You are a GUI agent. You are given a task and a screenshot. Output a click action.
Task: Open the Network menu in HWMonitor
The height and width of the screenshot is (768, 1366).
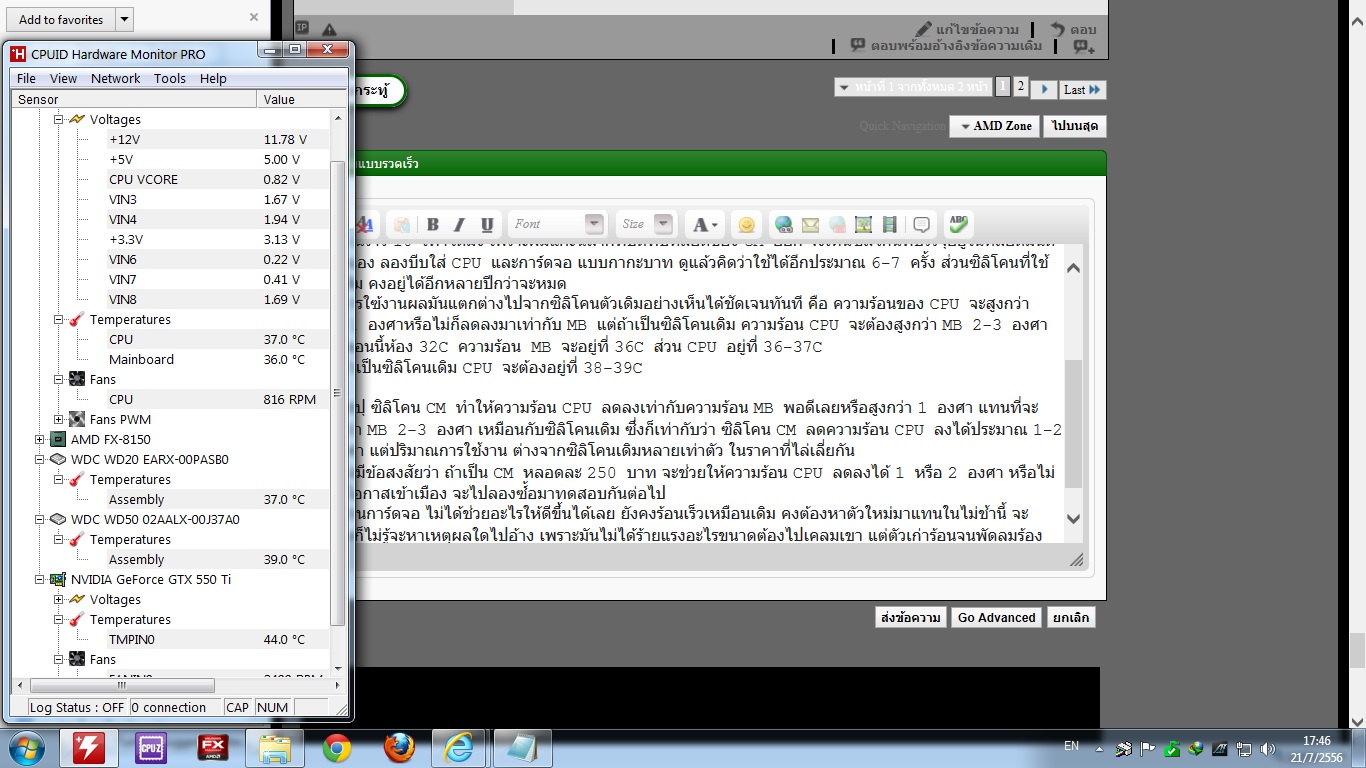[x=116, y=78]
